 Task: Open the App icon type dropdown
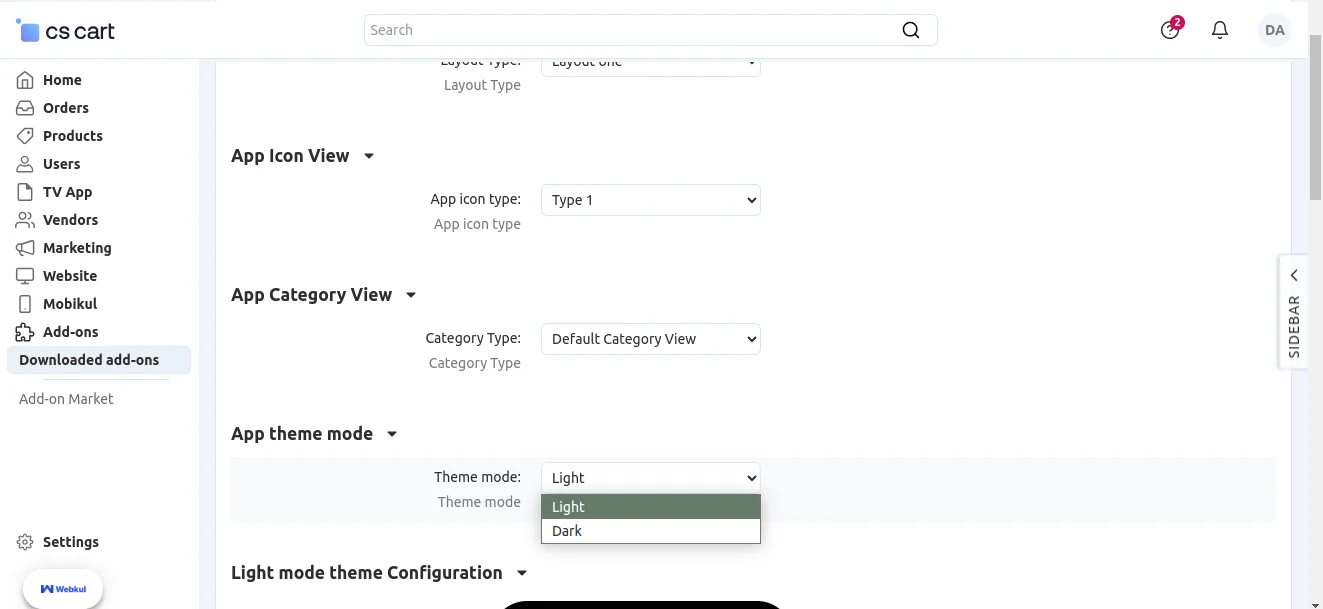coord(650,200)
